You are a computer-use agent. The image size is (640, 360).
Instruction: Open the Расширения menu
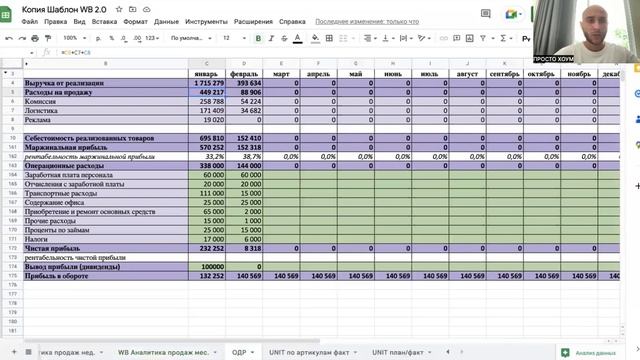253,22
